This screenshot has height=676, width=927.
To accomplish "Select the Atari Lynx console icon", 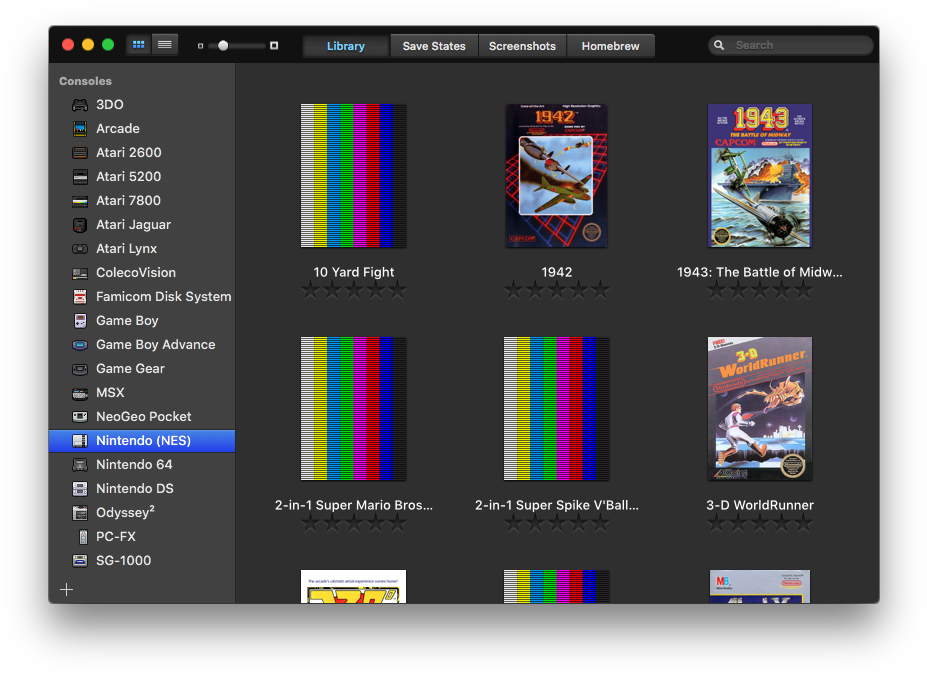I will [80, 249].
